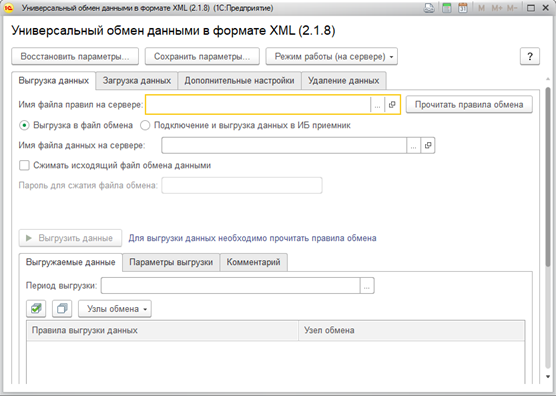Viewport: 556px width, 396px height.
Task: Open the data file with the open icon
Action: click(428, 145)
